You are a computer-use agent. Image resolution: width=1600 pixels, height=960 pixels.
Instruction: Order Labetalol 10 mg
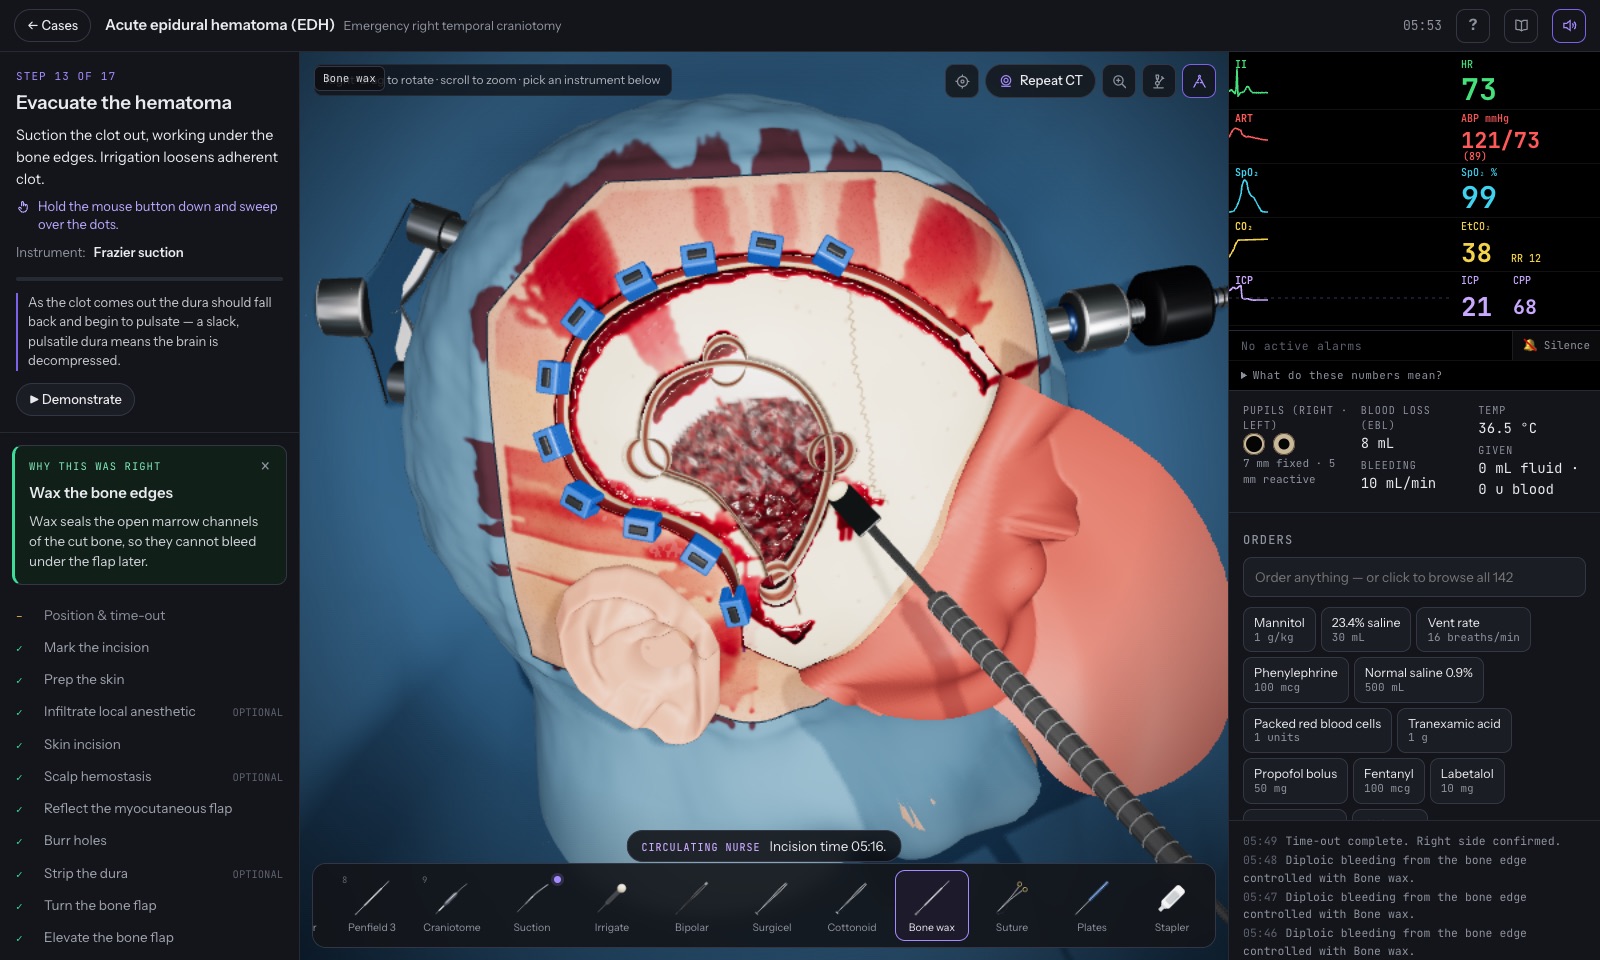point(1467,781)
